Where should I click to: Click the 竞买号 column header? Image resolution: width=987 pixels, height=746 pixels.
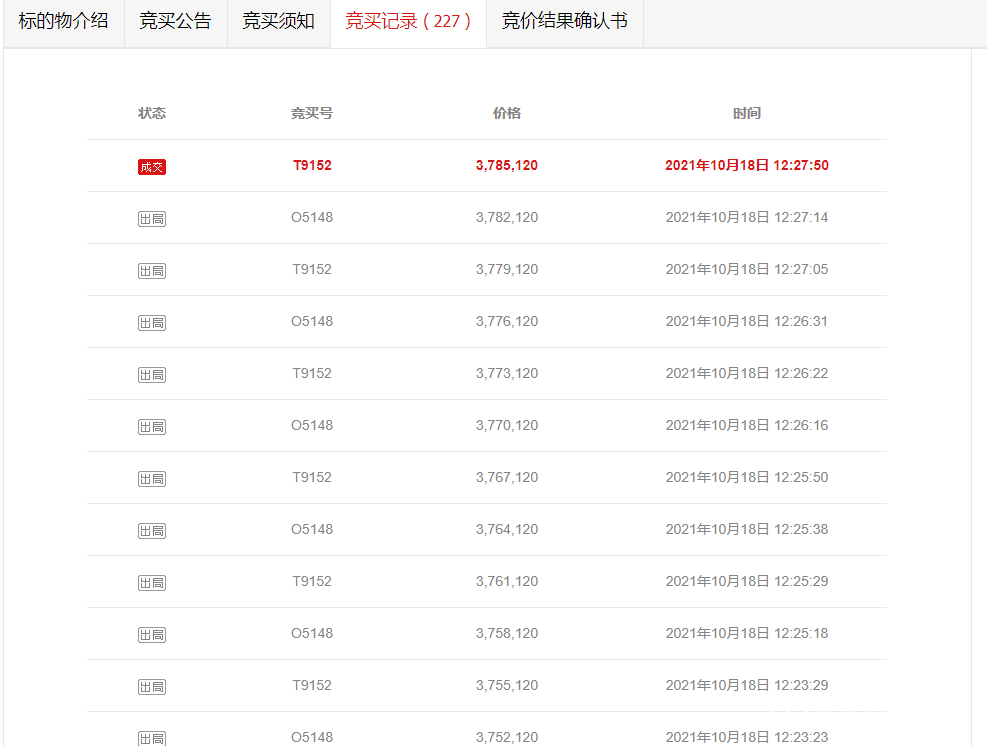pos(312,113)
